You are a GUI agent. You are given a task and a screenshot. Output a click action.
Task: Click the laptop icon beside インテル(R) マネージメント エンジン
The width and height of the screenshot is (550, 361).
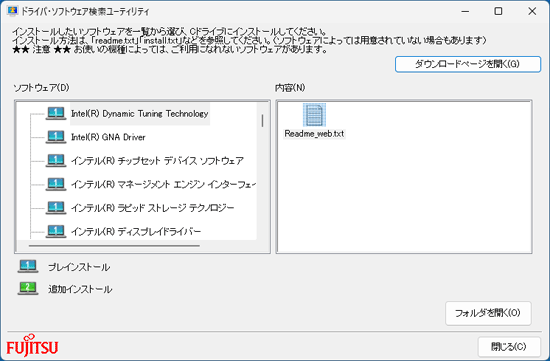click(x=56, y=184)
